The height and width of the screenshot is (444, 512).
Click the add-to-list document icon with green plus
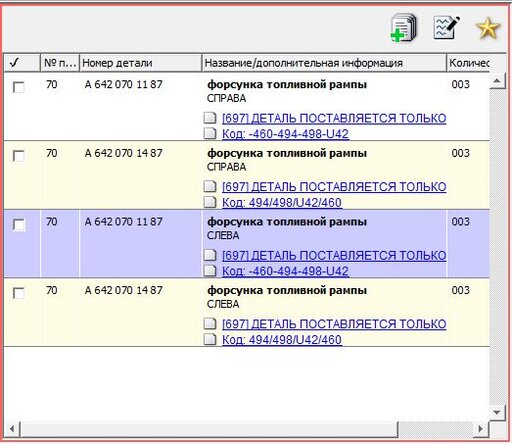404,28
